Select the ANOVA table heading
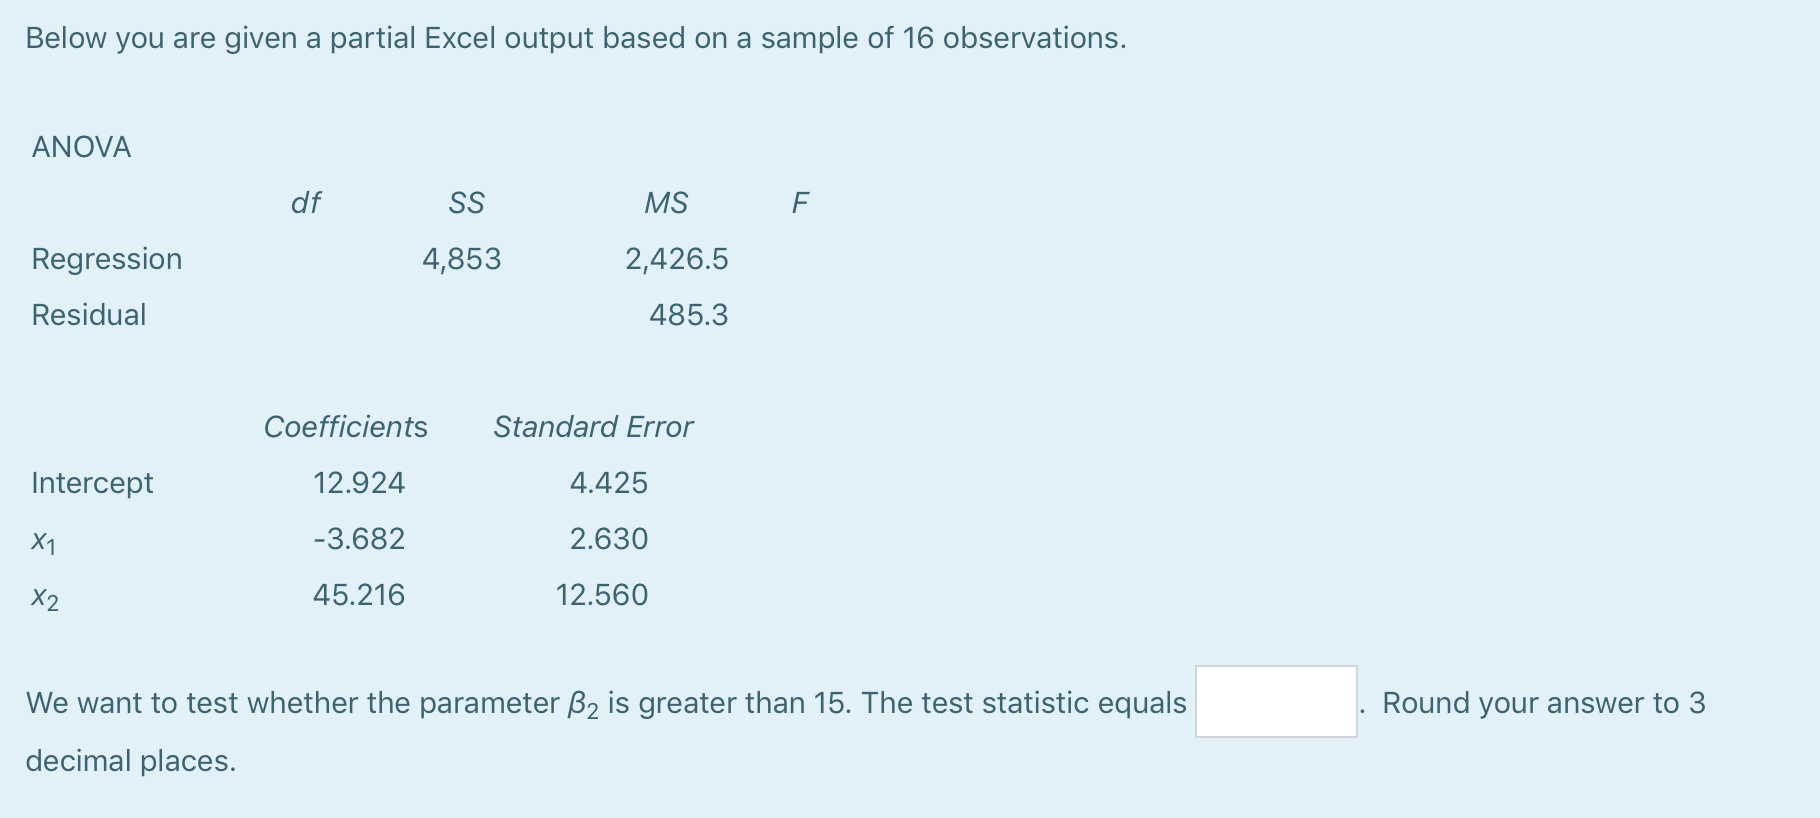 click(x=80, y=147)
